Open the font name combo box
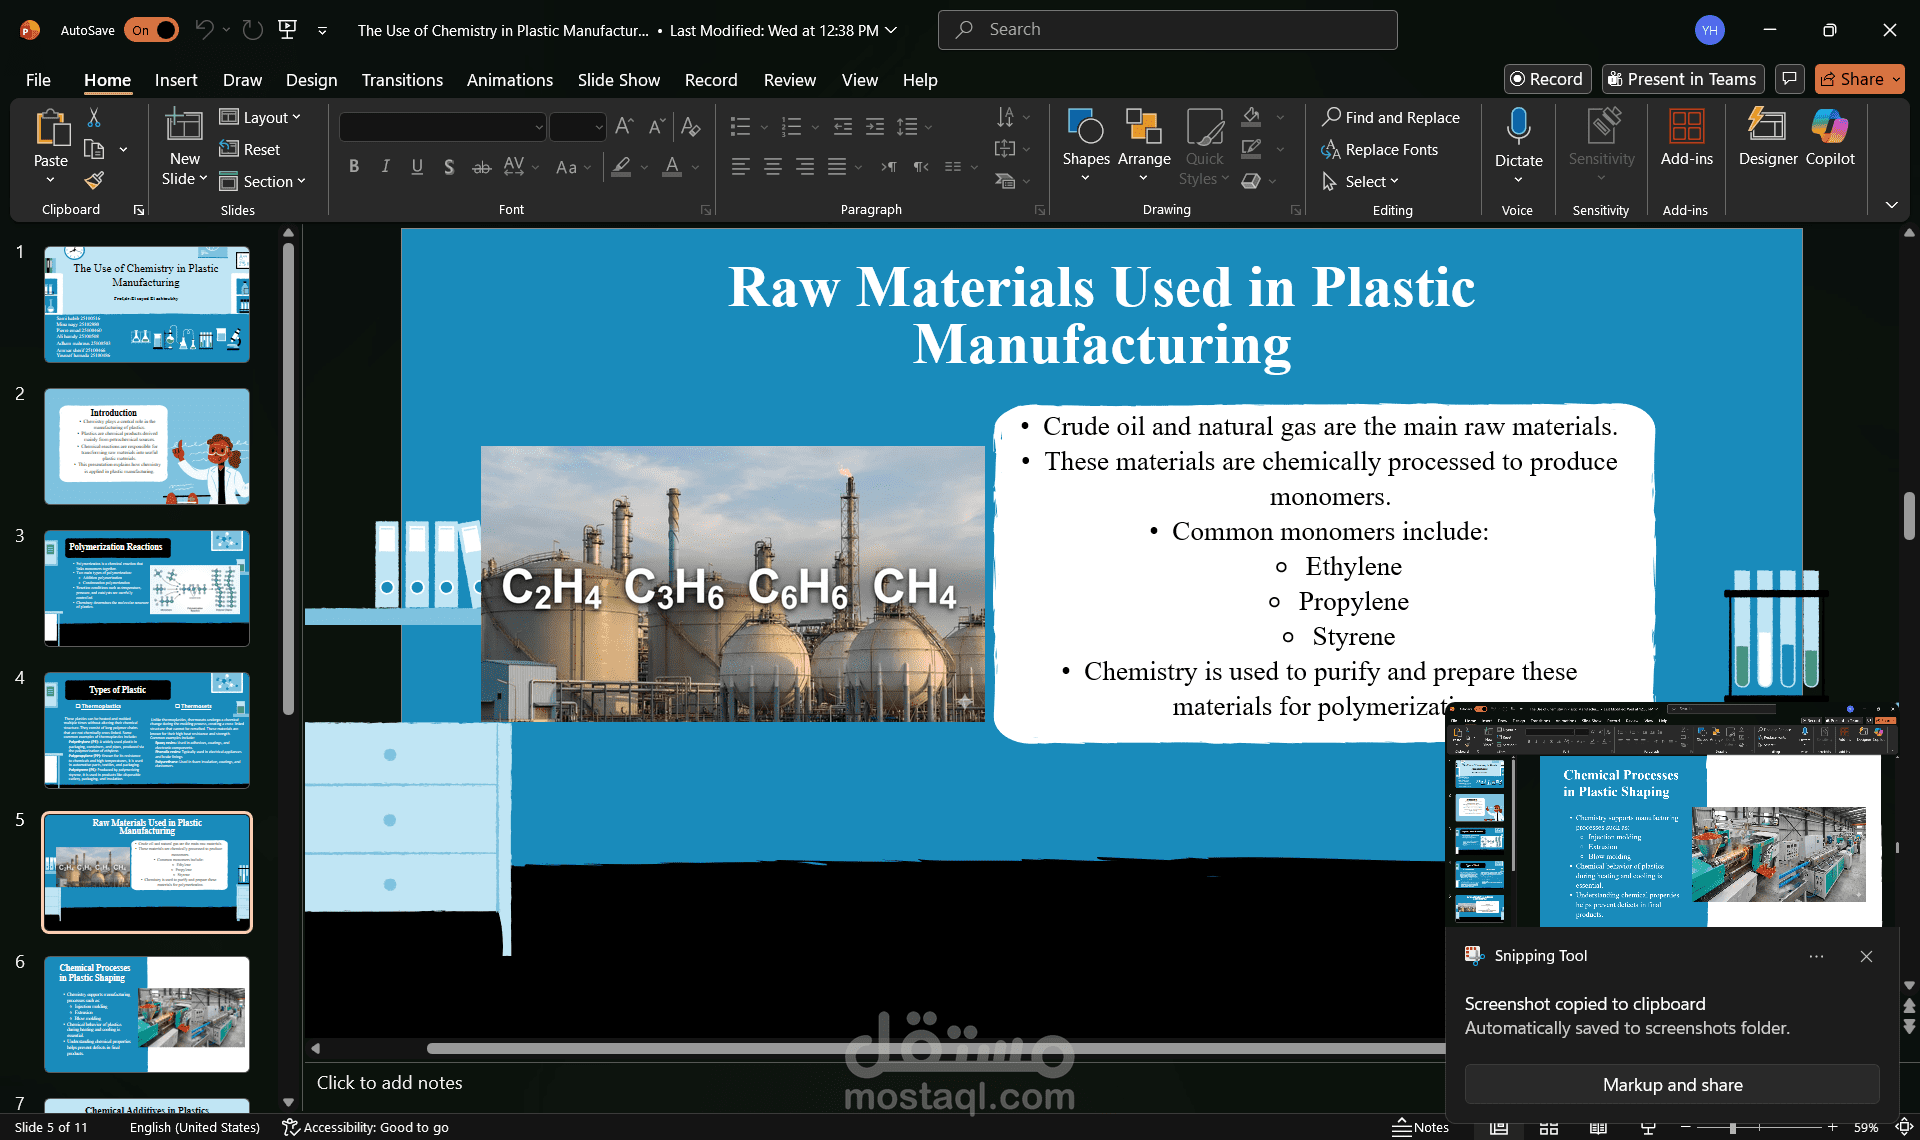This screenshot has width=1920, height=1140. [443, 127]
